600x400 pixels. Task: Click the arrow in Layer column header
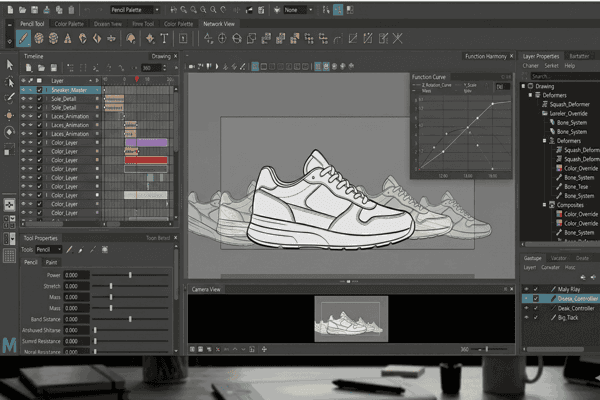91,81
